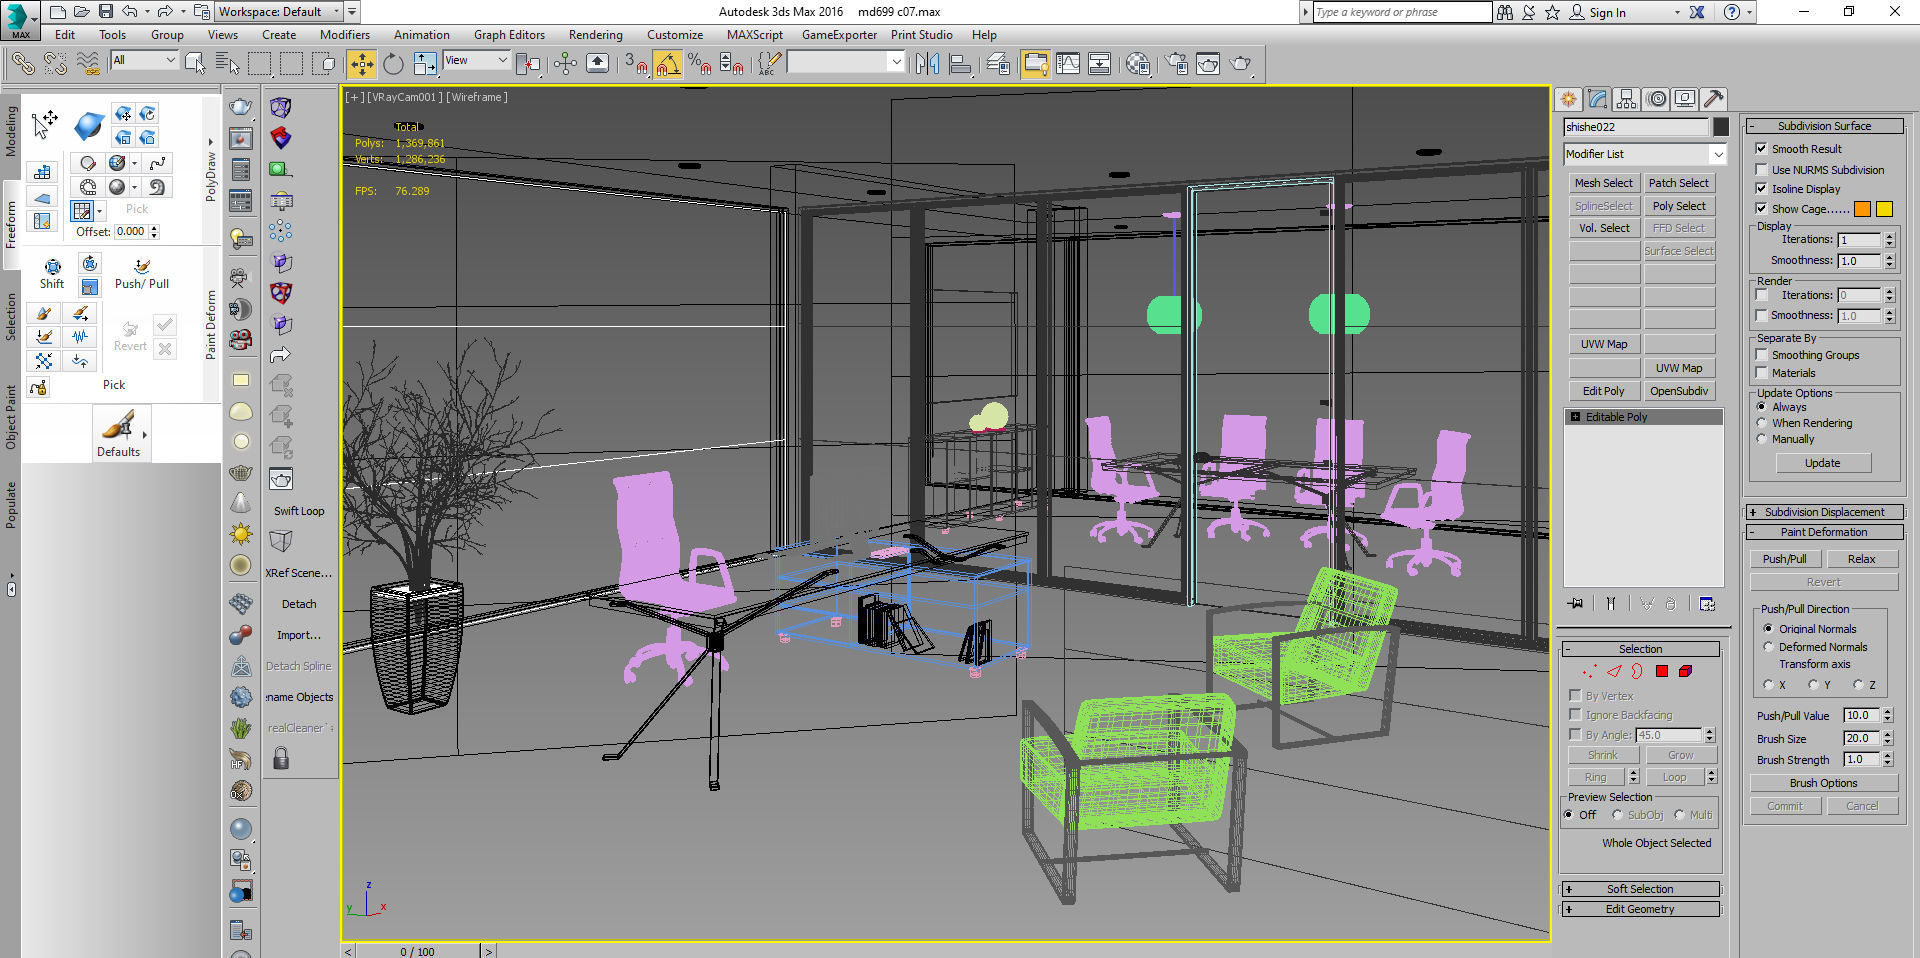Switch to the Display command panel
1920x958 pixels.
(1685, 99)
